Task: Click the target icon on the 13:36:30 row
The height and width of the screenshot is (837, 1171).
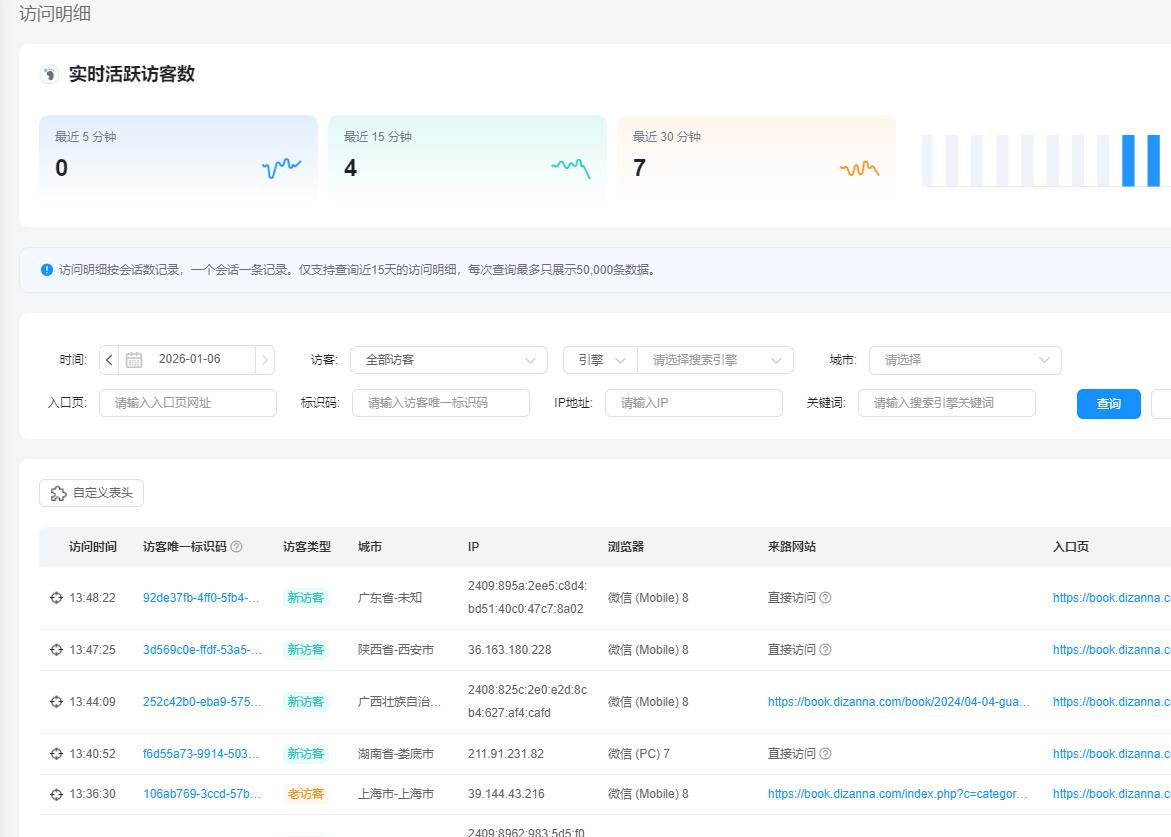Action: pos(56,794)
